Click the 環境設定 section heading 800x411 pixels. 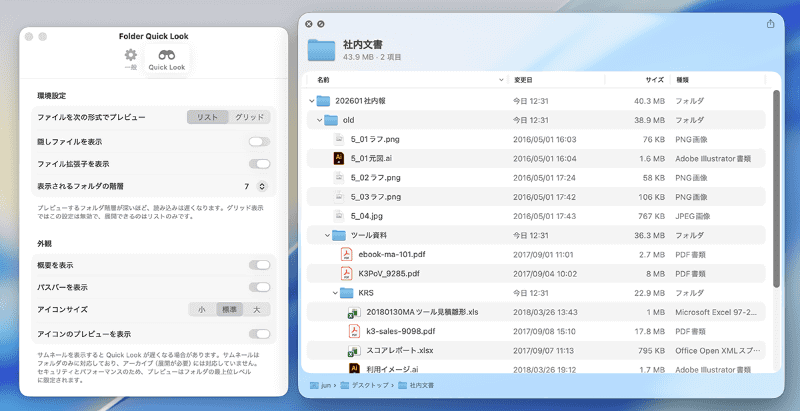coord(52,96)
